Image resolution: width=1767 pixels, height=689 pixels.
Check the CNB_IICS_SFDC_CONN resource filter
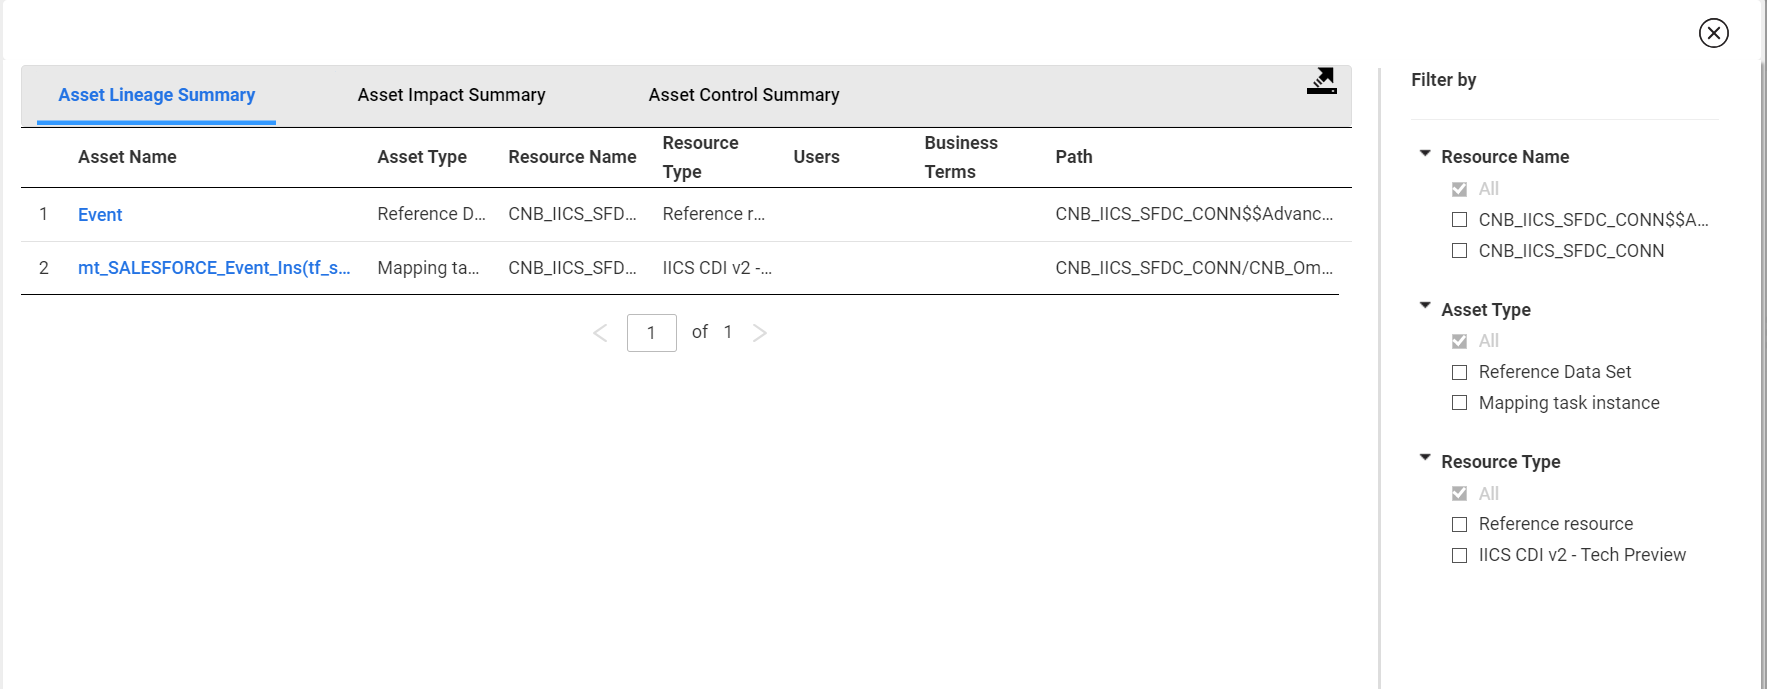point(1459,251)
